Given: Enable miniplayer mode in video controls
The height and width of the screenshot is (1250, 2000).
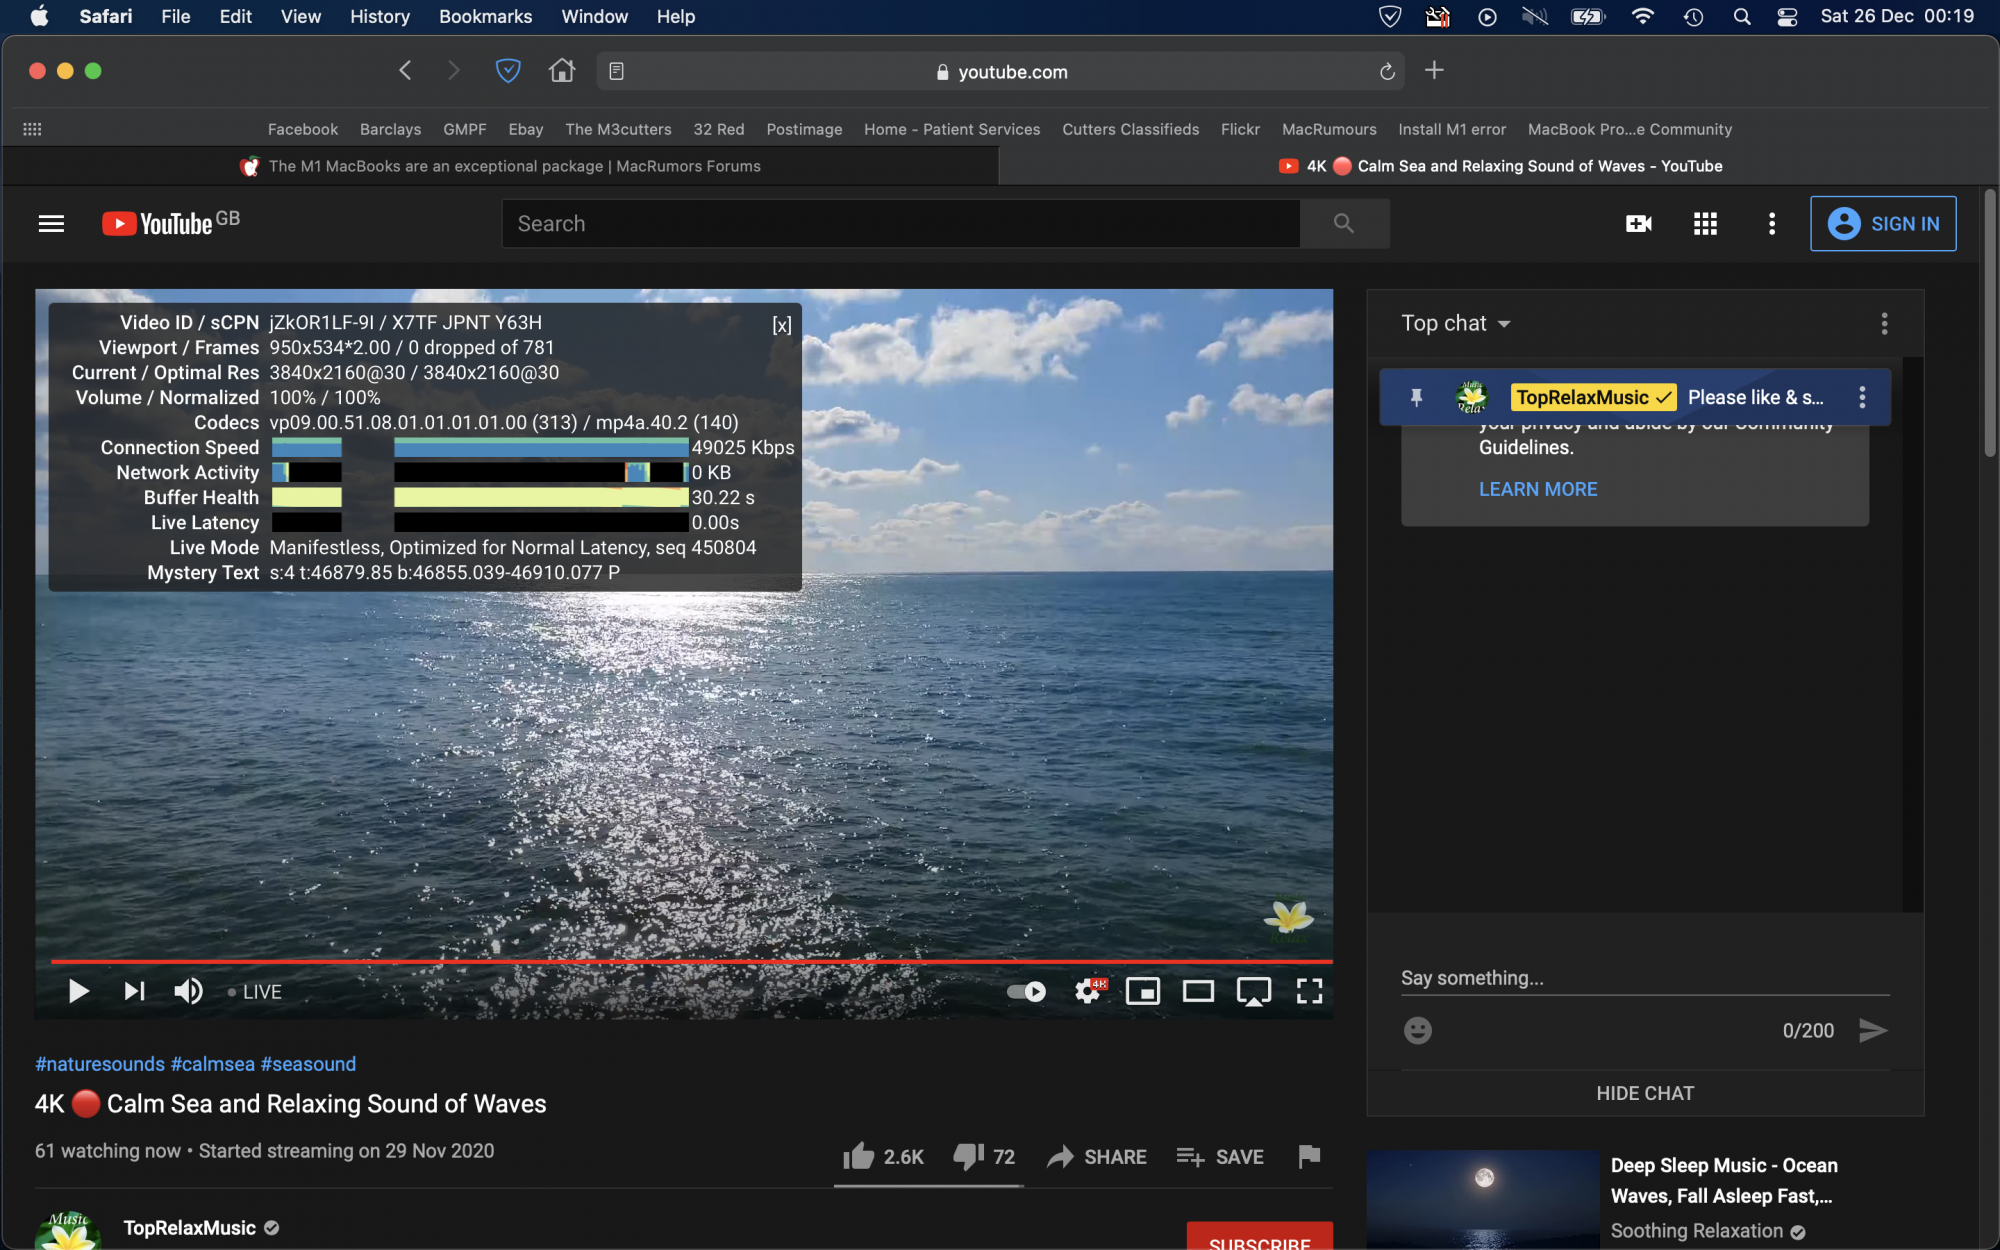Looking at the screenshot, I should [x=1142, y=991].
